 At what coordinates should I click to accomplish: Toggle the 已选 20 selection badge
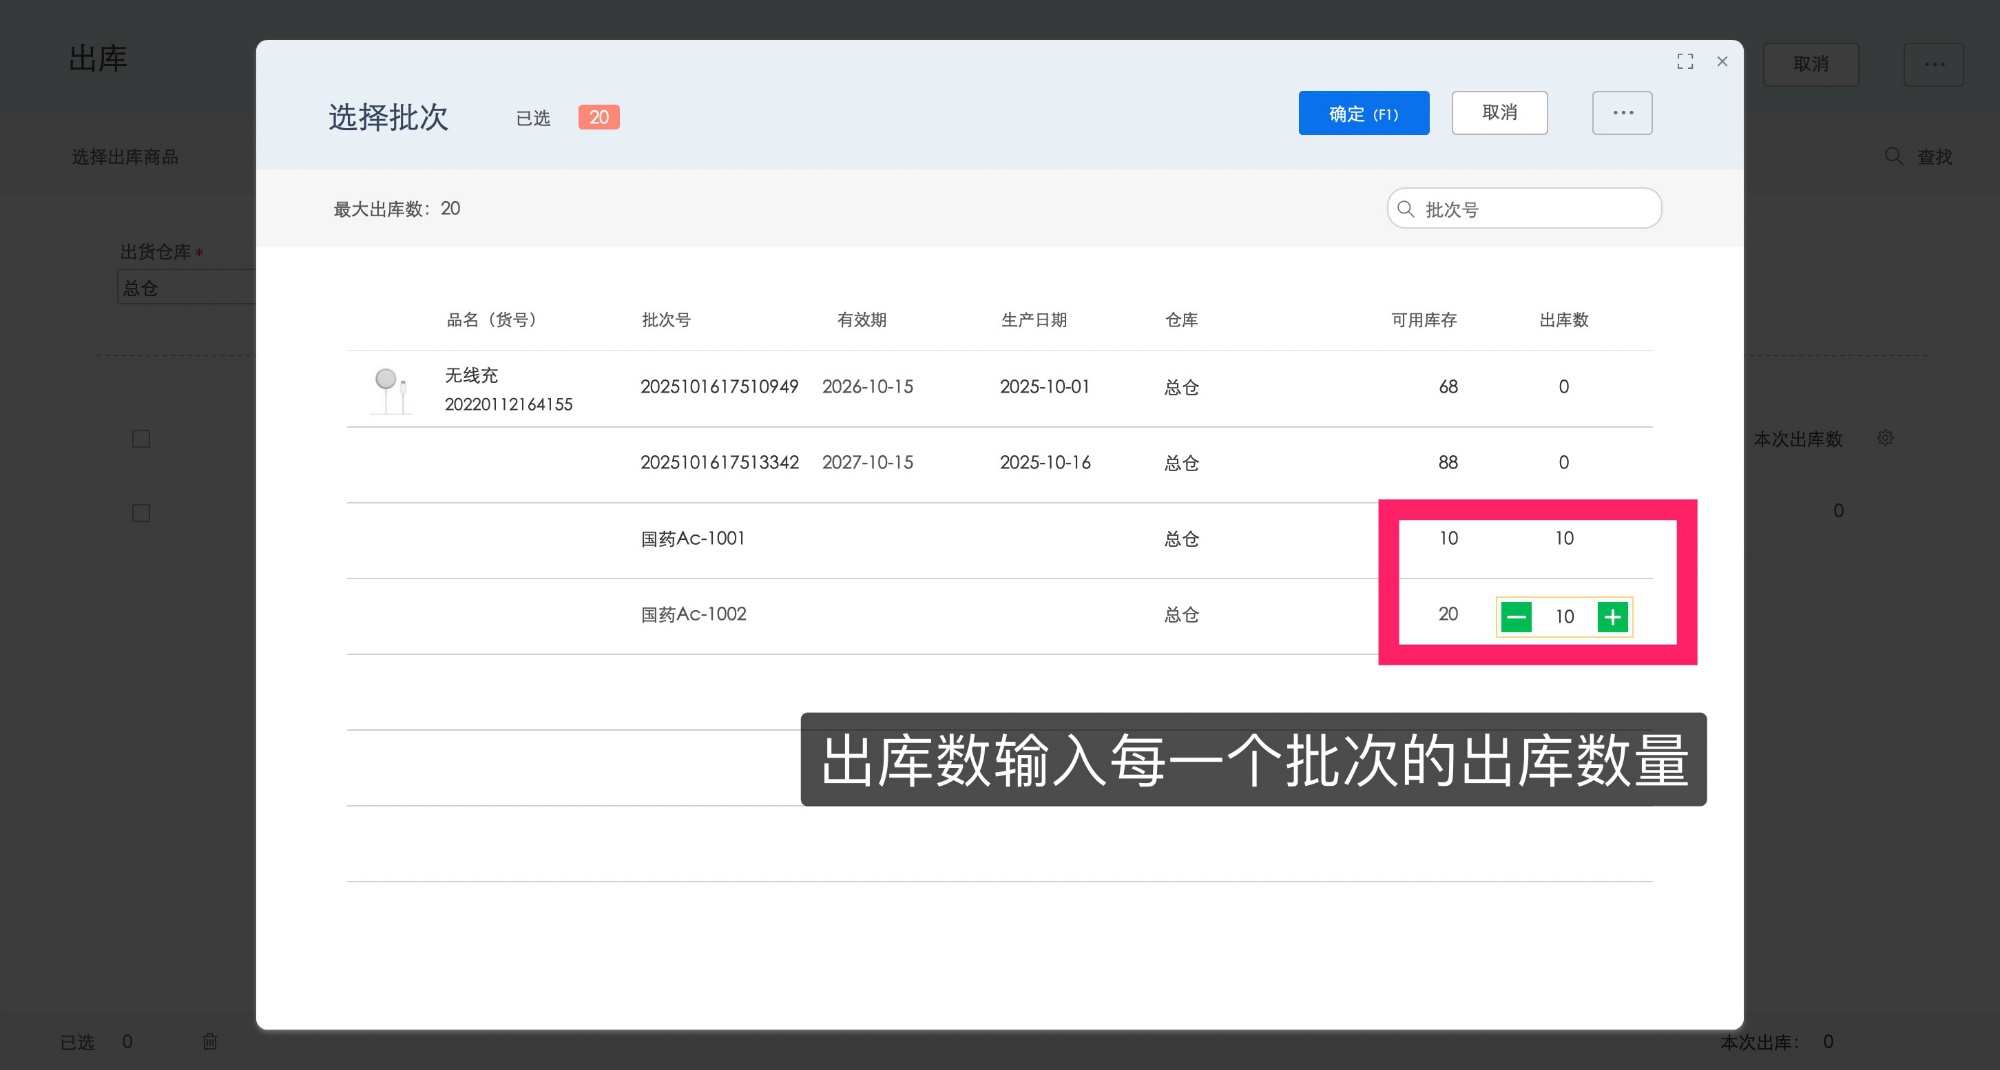point(597,117)
